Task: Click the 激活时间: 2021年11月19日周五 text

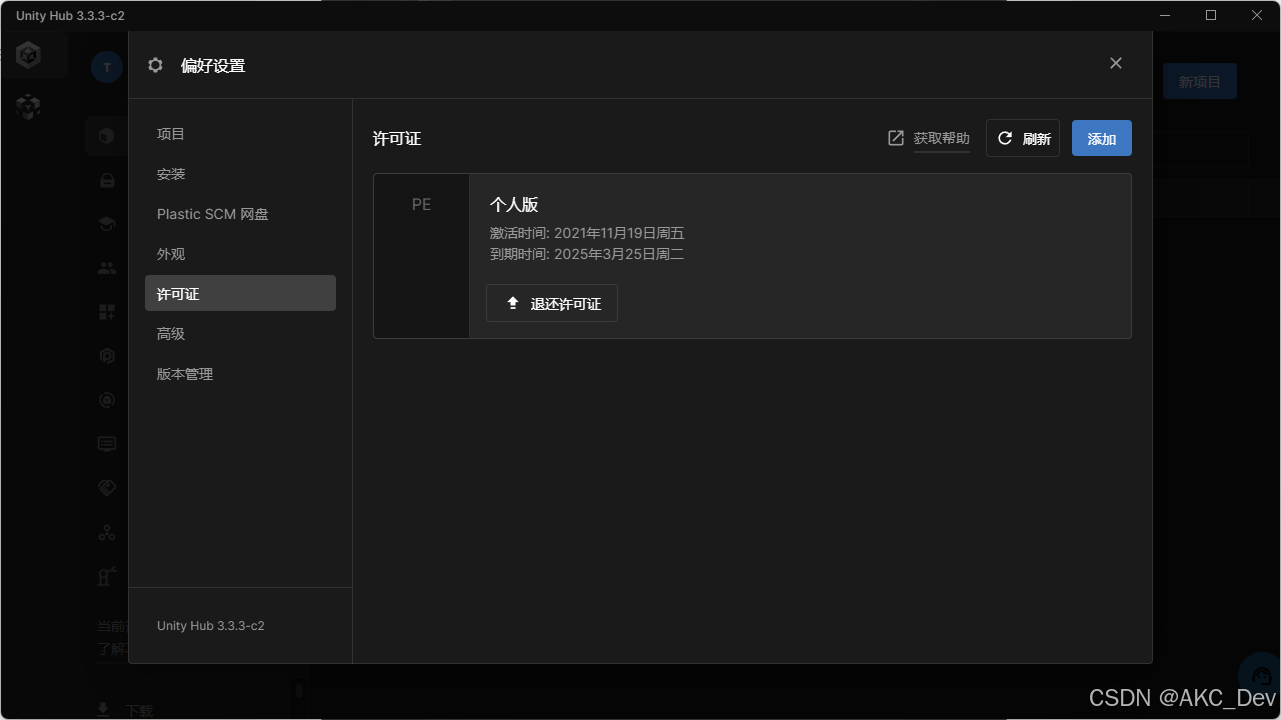Action: point(587,234)
